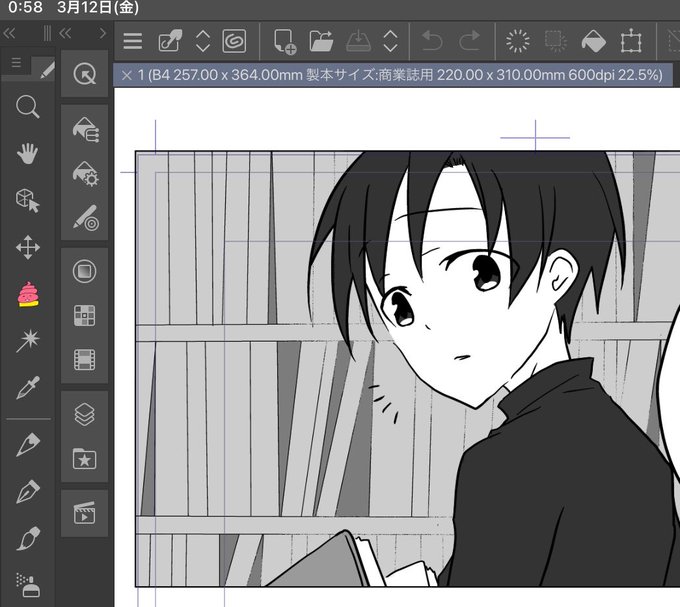Undo the last action

[x=432, y=42]
